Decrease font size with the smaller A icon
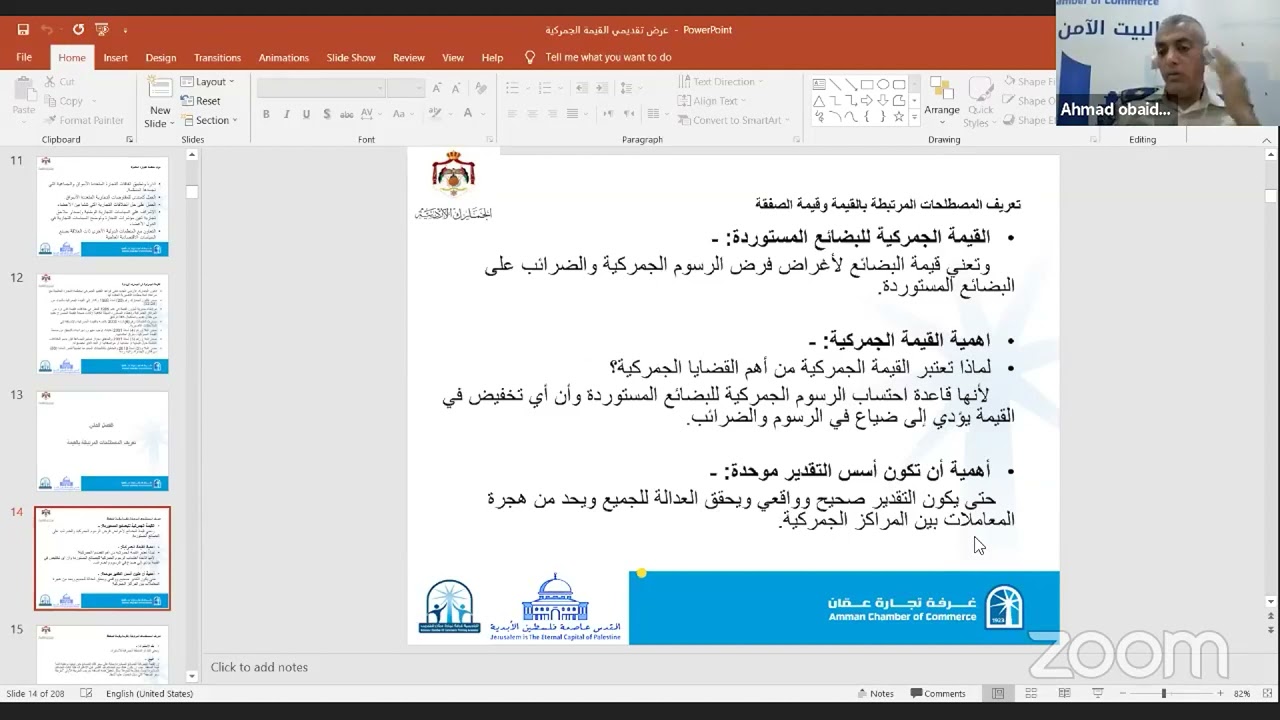Image resolution: width=1280 pixels, height=720 pixels. 458,88
